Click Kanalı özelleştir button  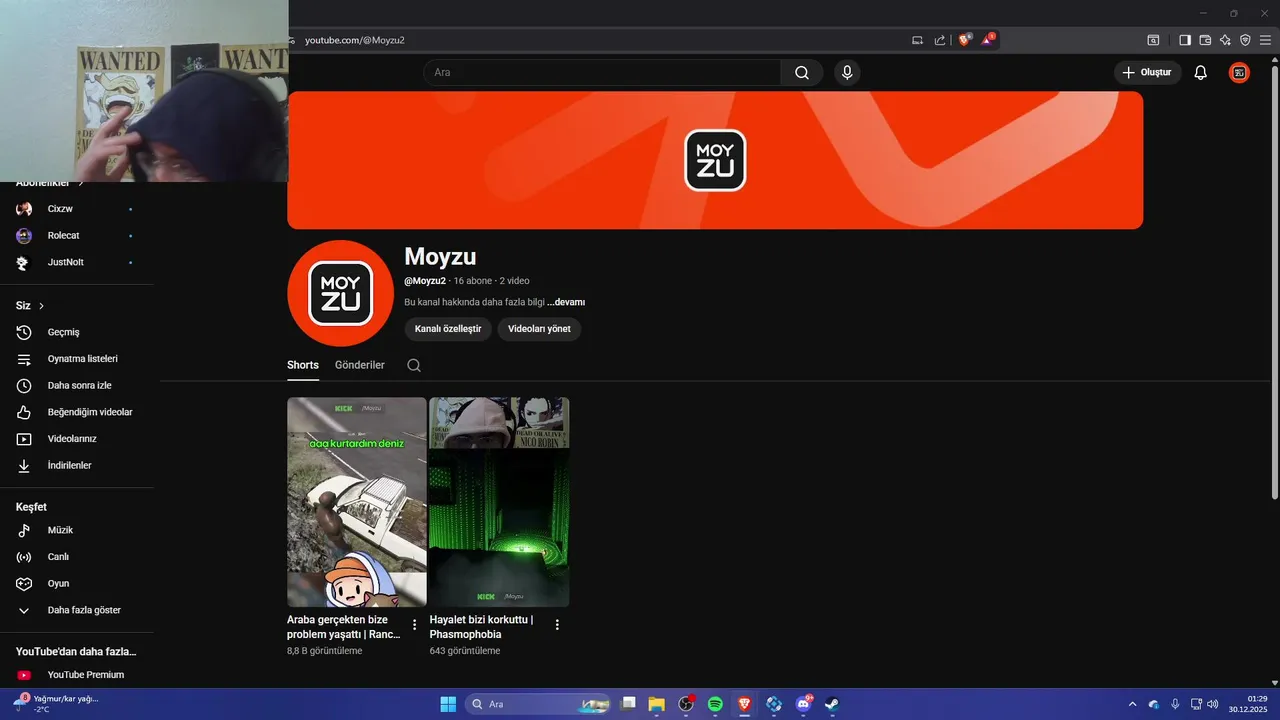(448, 329)
